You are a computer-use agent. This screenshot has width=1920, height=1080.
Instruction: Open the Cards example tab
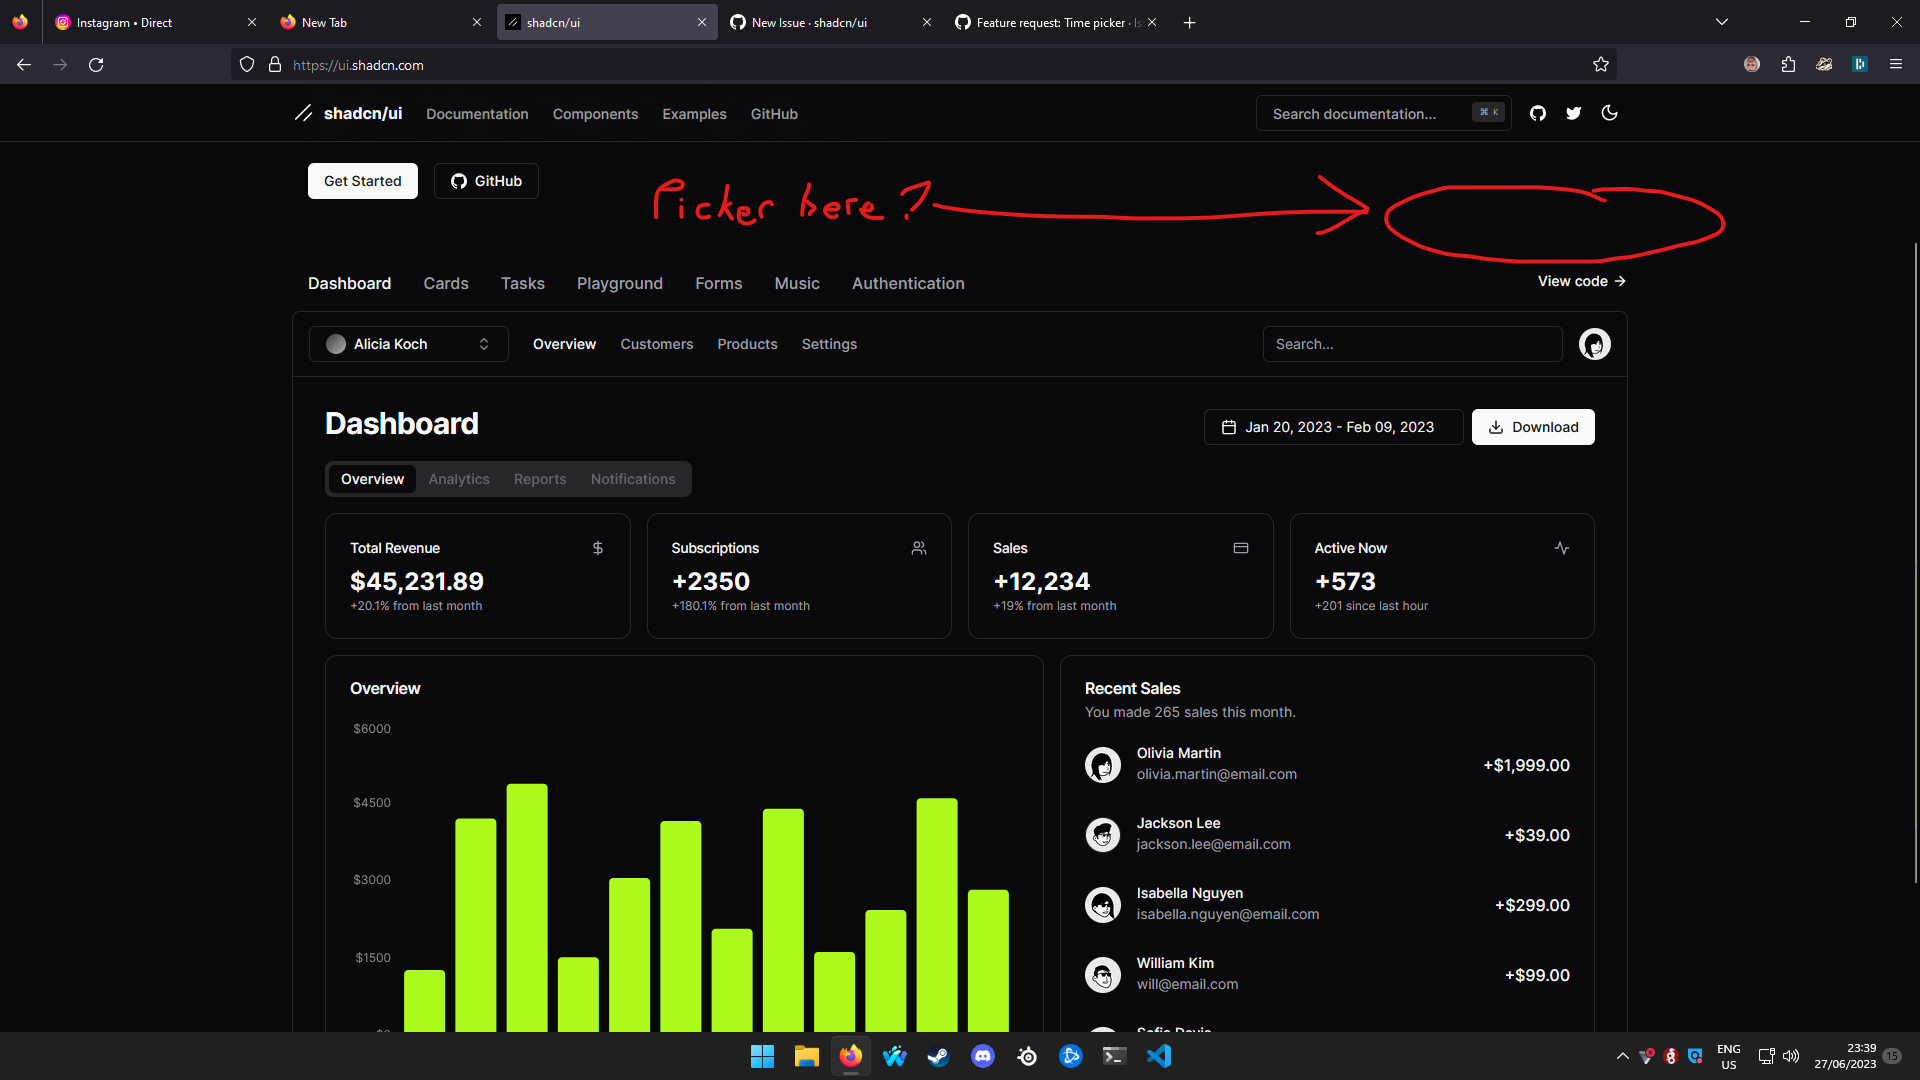coord(446,284)
